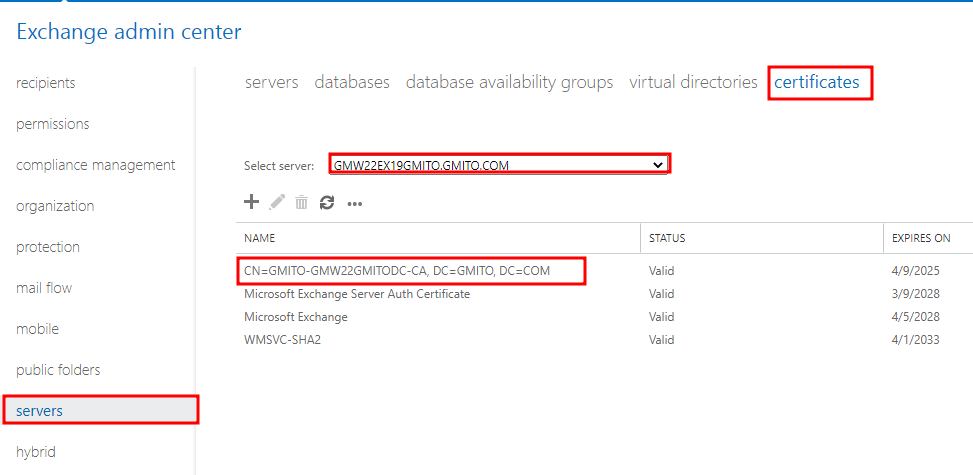Click the 4/1/2033 expiry date
973x475 pixels.
coord(916,340)
